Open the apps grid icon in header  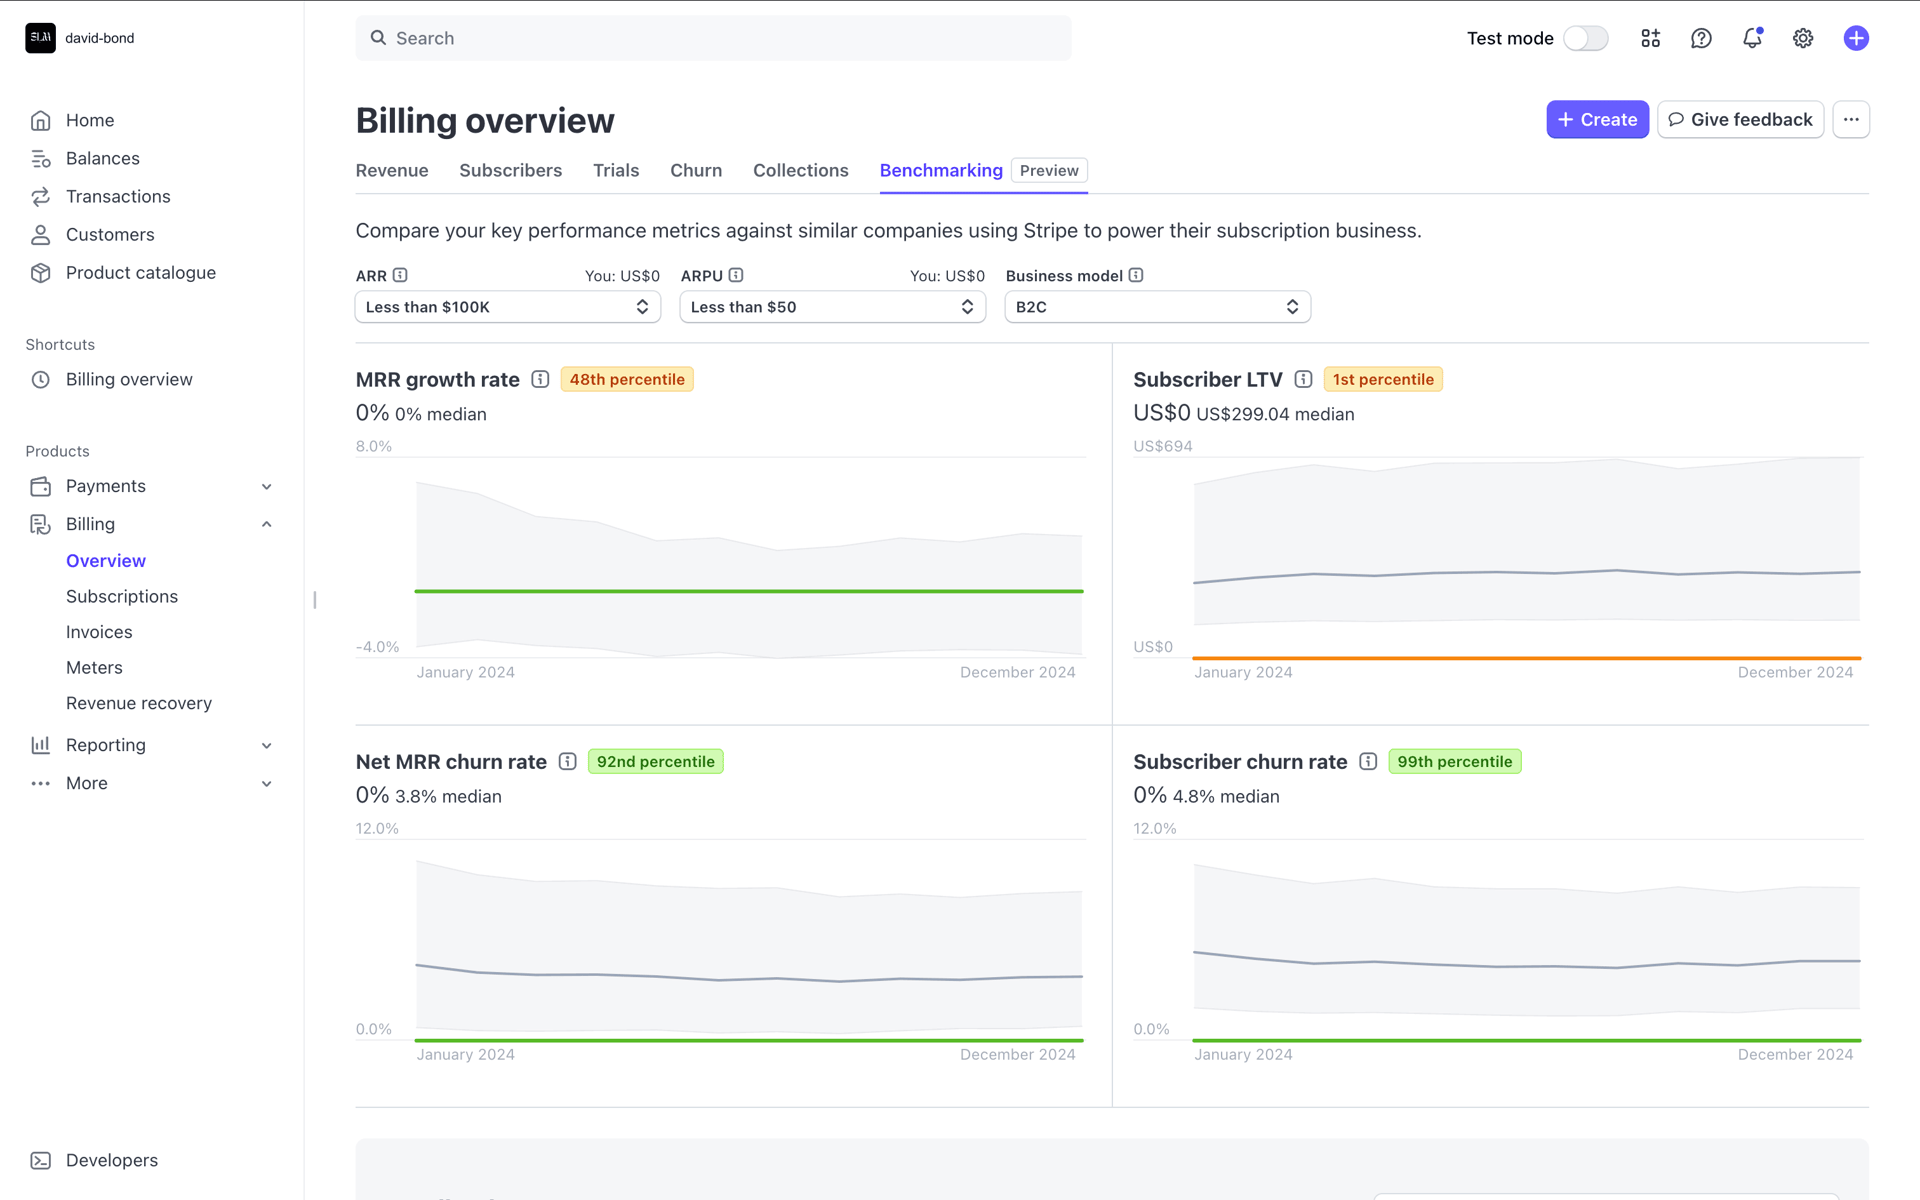(x=1650, y=38)
